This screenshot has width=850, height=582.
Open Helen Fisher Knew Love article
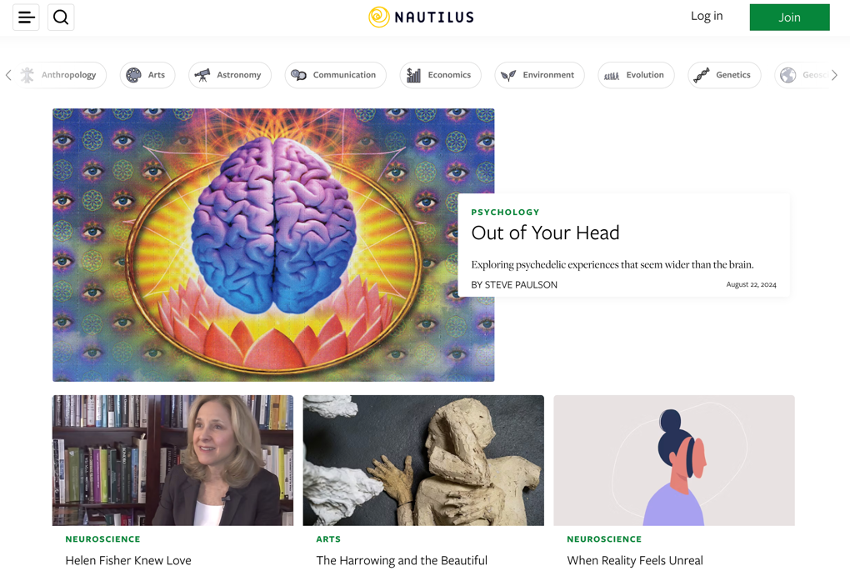(x=128, y=560)
